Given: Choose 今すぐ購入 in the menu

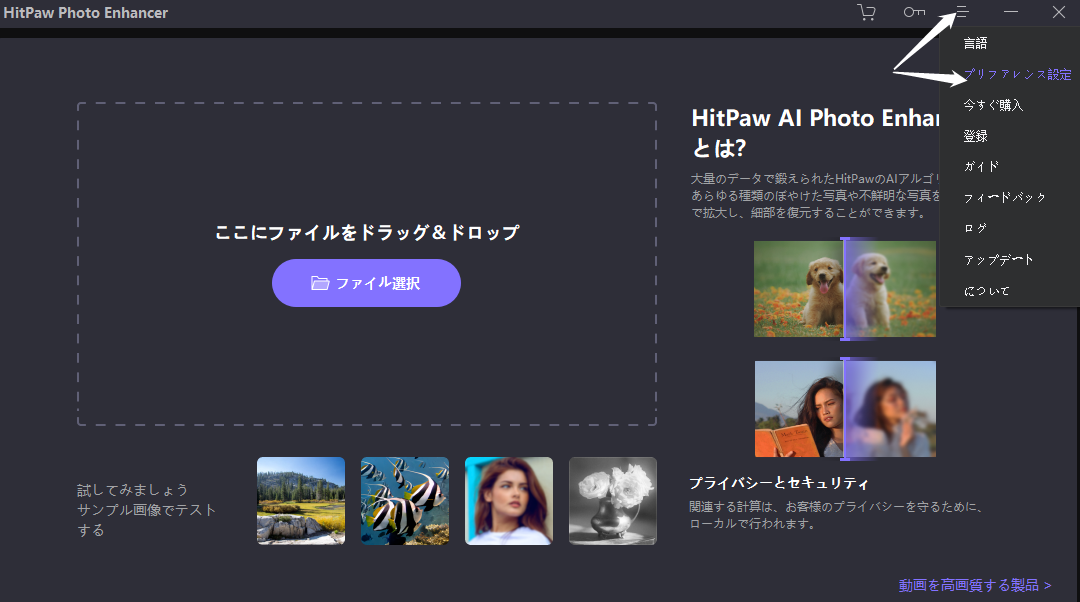Looking at the screenshot, I should pos(993,105).
